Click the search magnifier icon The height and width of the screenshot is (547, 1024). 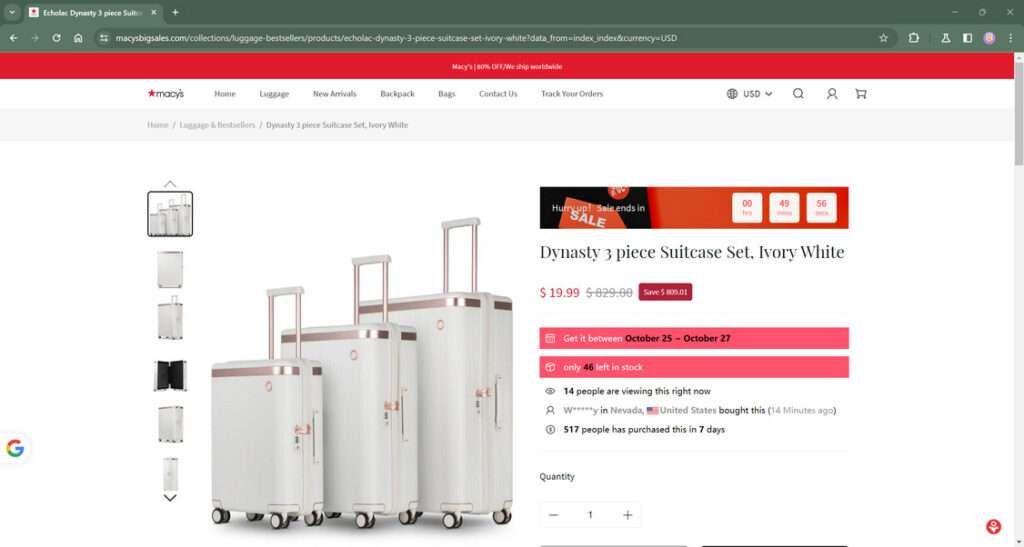pos(798,94)
